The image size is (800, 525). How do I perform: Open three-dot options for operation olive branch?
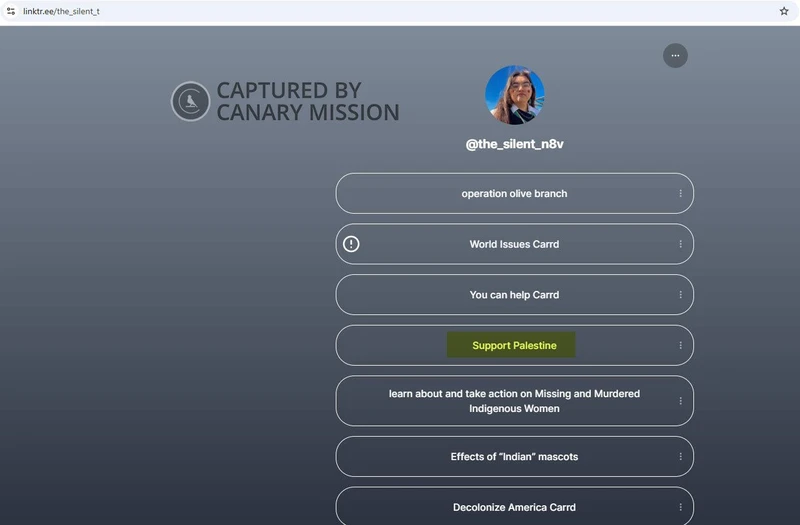pos(680,194)
